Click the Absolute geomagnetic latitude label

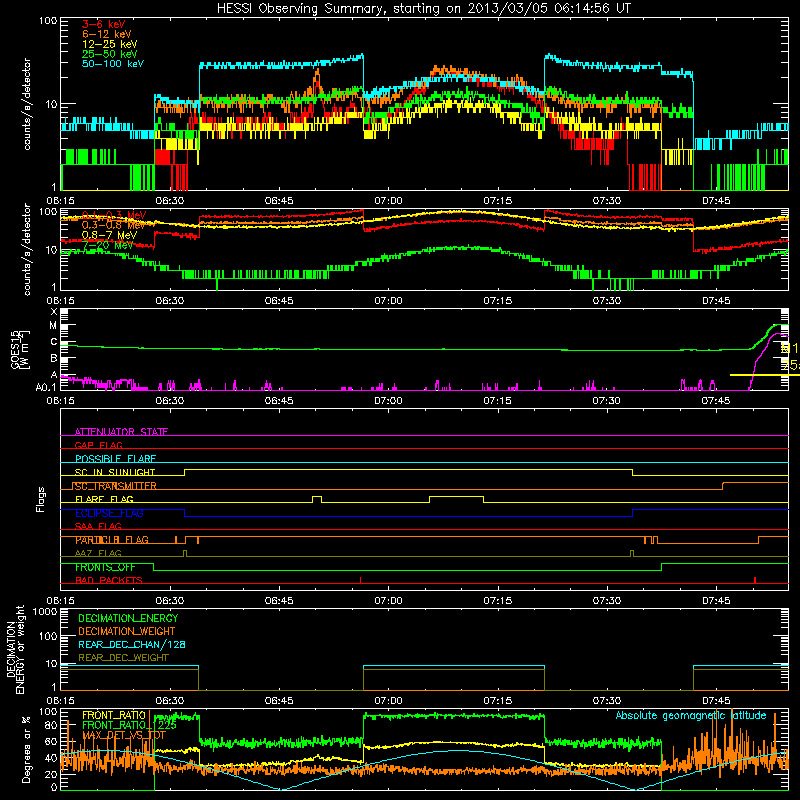tap(691, 716)
